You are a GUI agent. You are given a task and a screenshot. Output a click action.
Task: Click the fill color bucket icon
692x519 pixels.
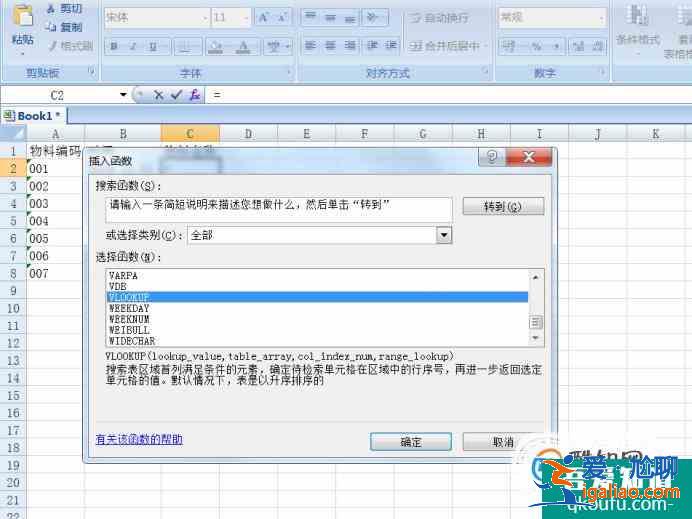coord(215,46)
